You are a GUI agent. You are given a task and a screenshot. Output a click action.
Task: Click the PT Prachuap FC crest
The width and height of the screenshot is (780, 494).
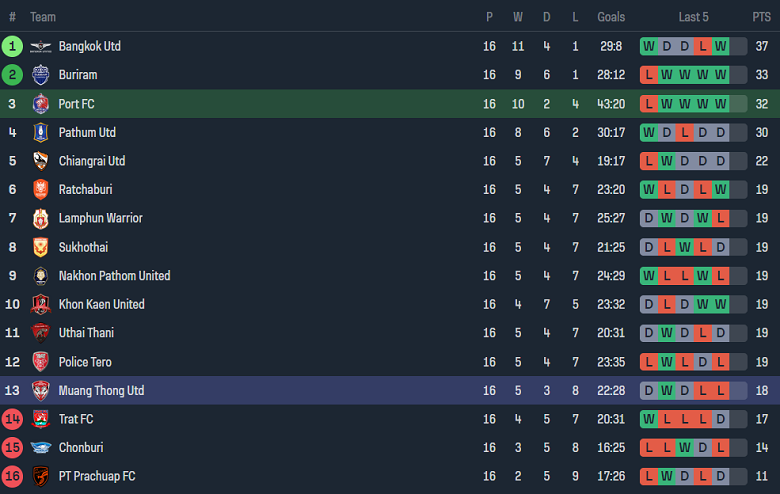point(40,476)
